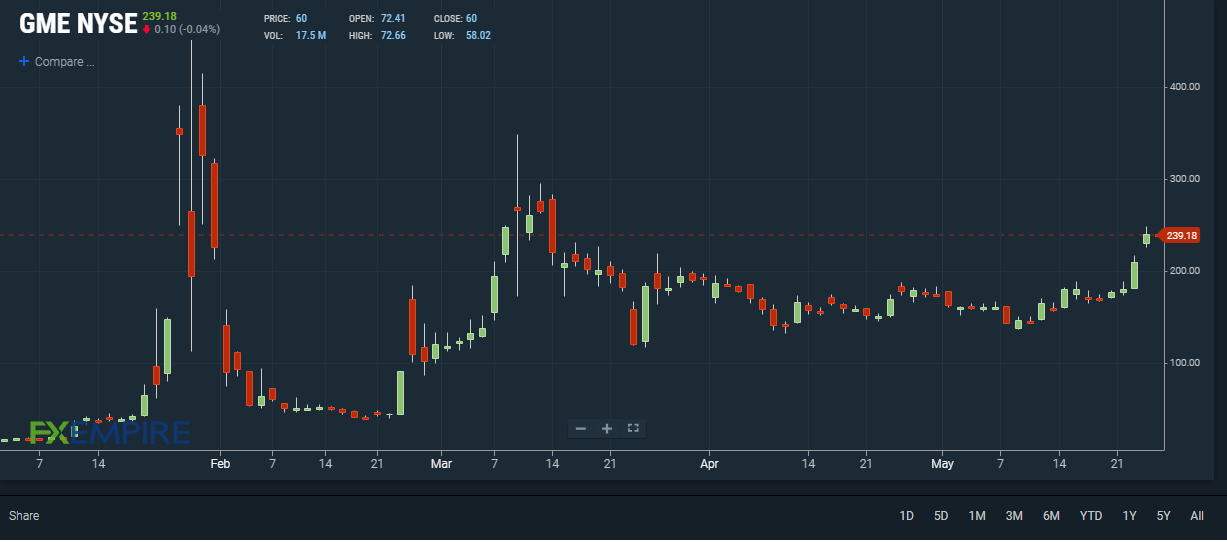This screenshot has width=1227, height=542.
Task: Click the OPEN 72.41 value
Action: [x=393, y=19]
